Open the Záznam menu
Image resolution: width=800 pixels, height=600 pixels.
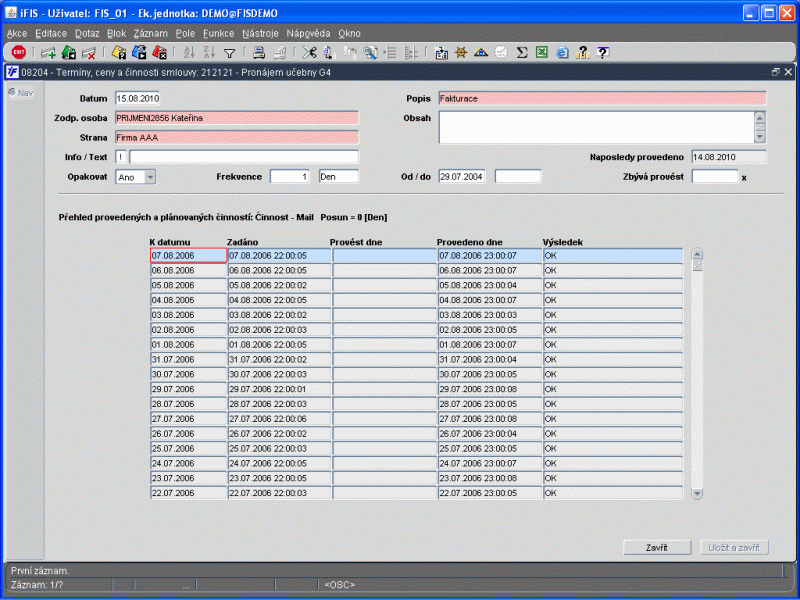click(150, 33)
